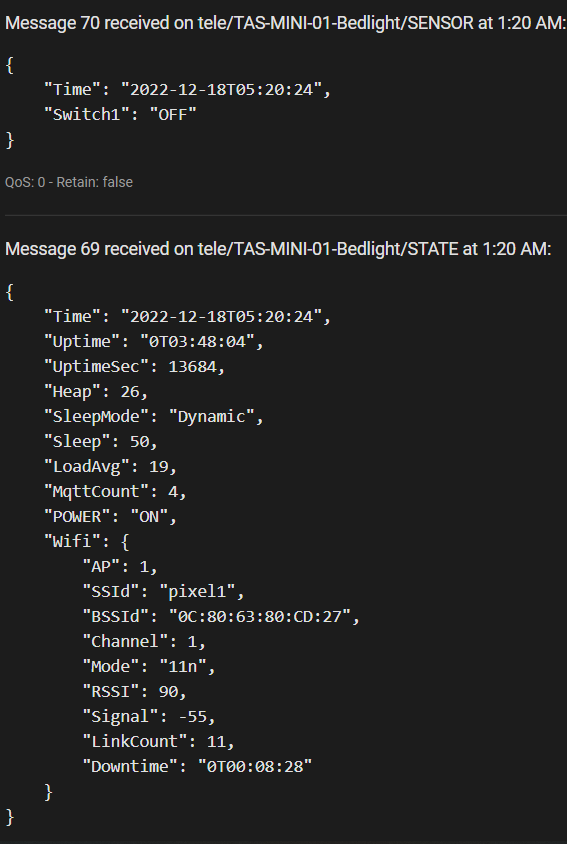
Task: Click the Heap 26 line
Action: [96, 391]
